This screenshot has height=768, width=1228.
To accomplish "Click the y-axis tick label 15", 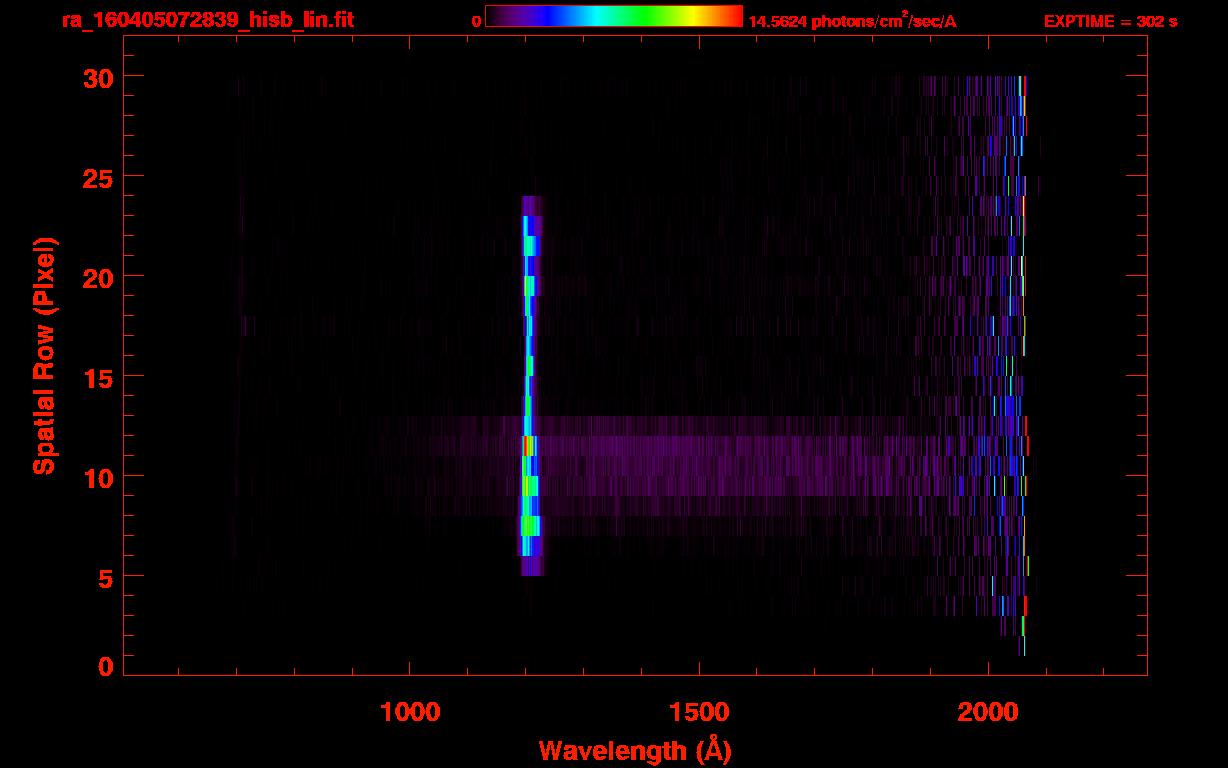I will 97,377.
